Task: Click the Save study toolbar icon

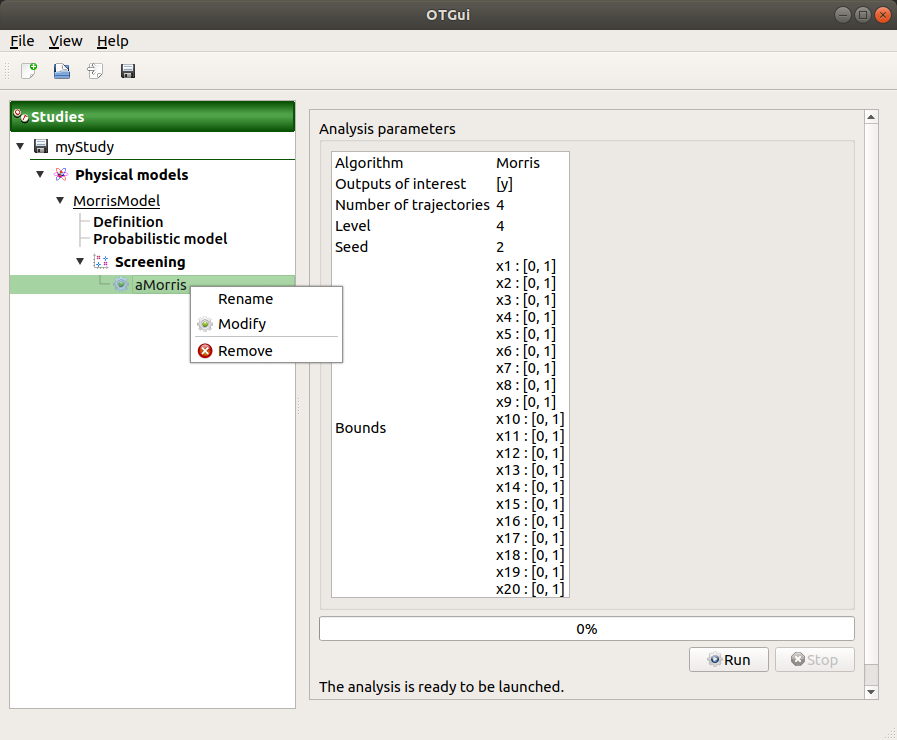Action: pyautogui.click(x=128, y=71)
